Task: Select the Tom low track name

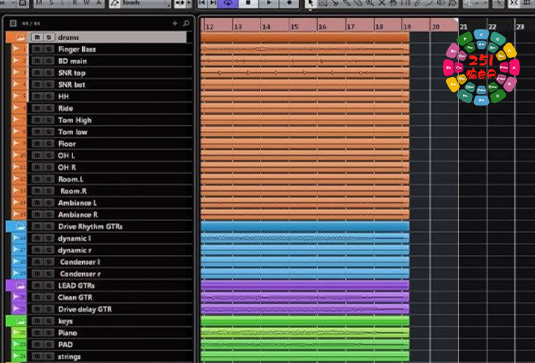Action: click(73, 132)
